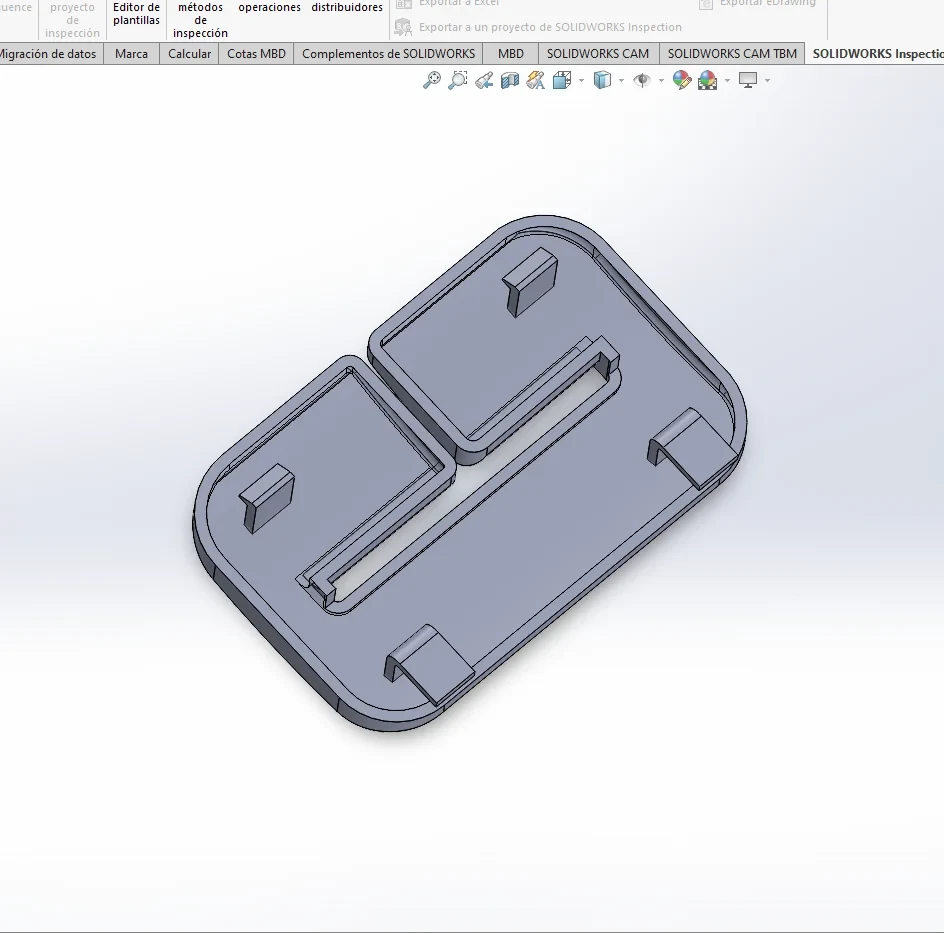Click the Exportar a Excel icon
The width and height of the screenshot is (944, 933).
point(403,4)
